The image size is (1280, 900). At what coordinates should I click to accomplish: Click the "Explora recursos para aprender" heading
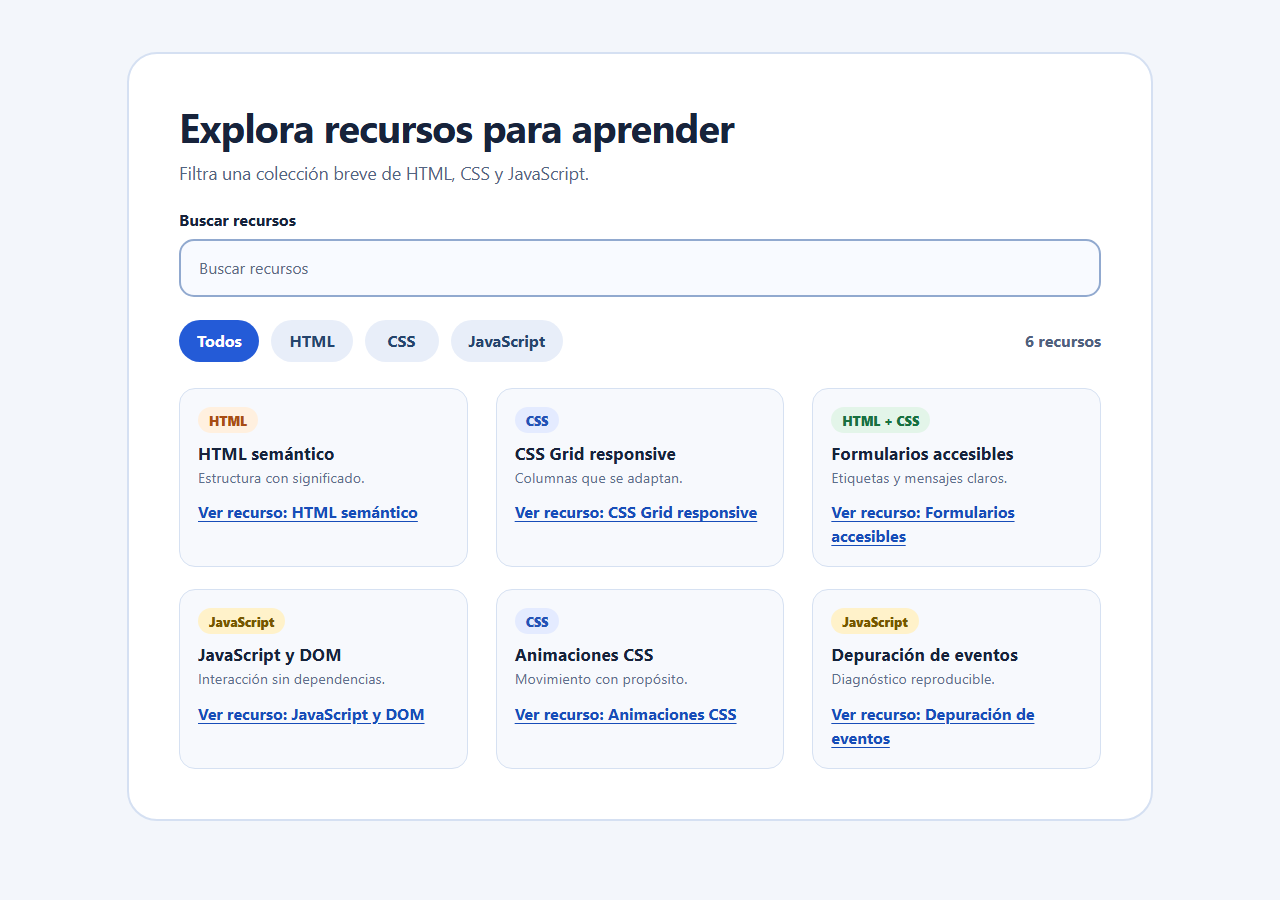point(457,129)
